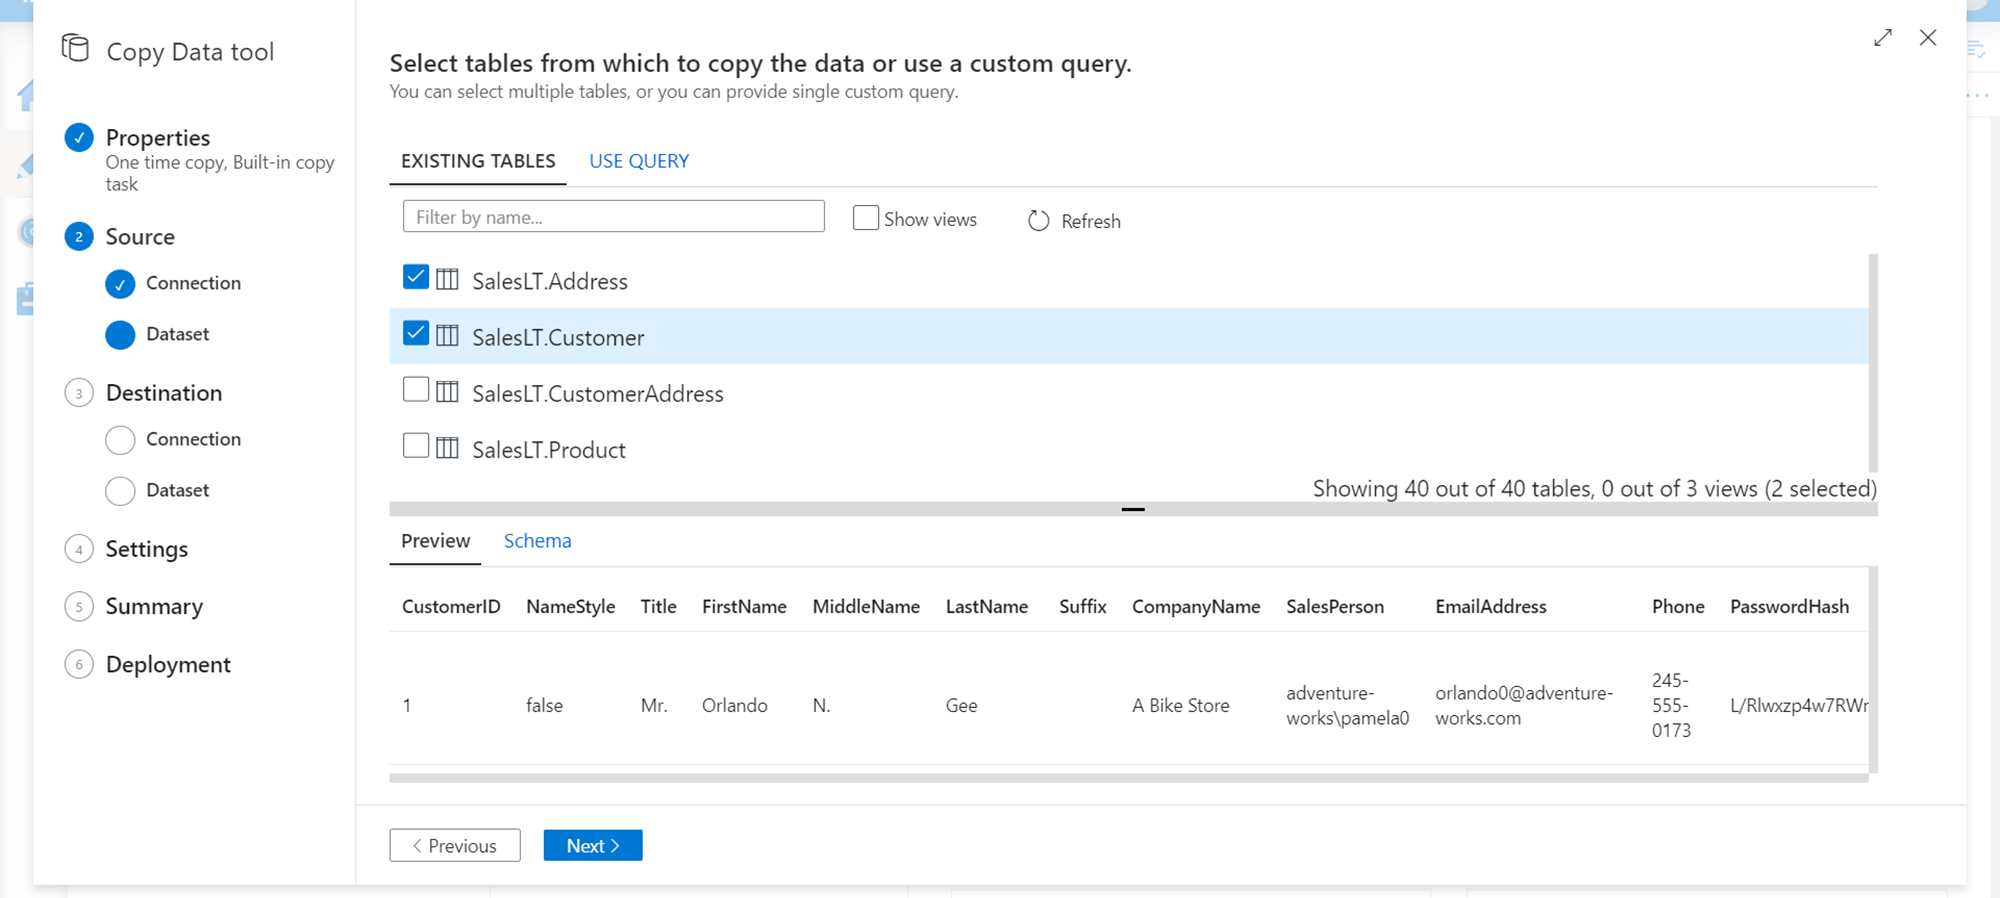
Task: Click the Copy Data tool icon
Action: [x=75, y=48]
